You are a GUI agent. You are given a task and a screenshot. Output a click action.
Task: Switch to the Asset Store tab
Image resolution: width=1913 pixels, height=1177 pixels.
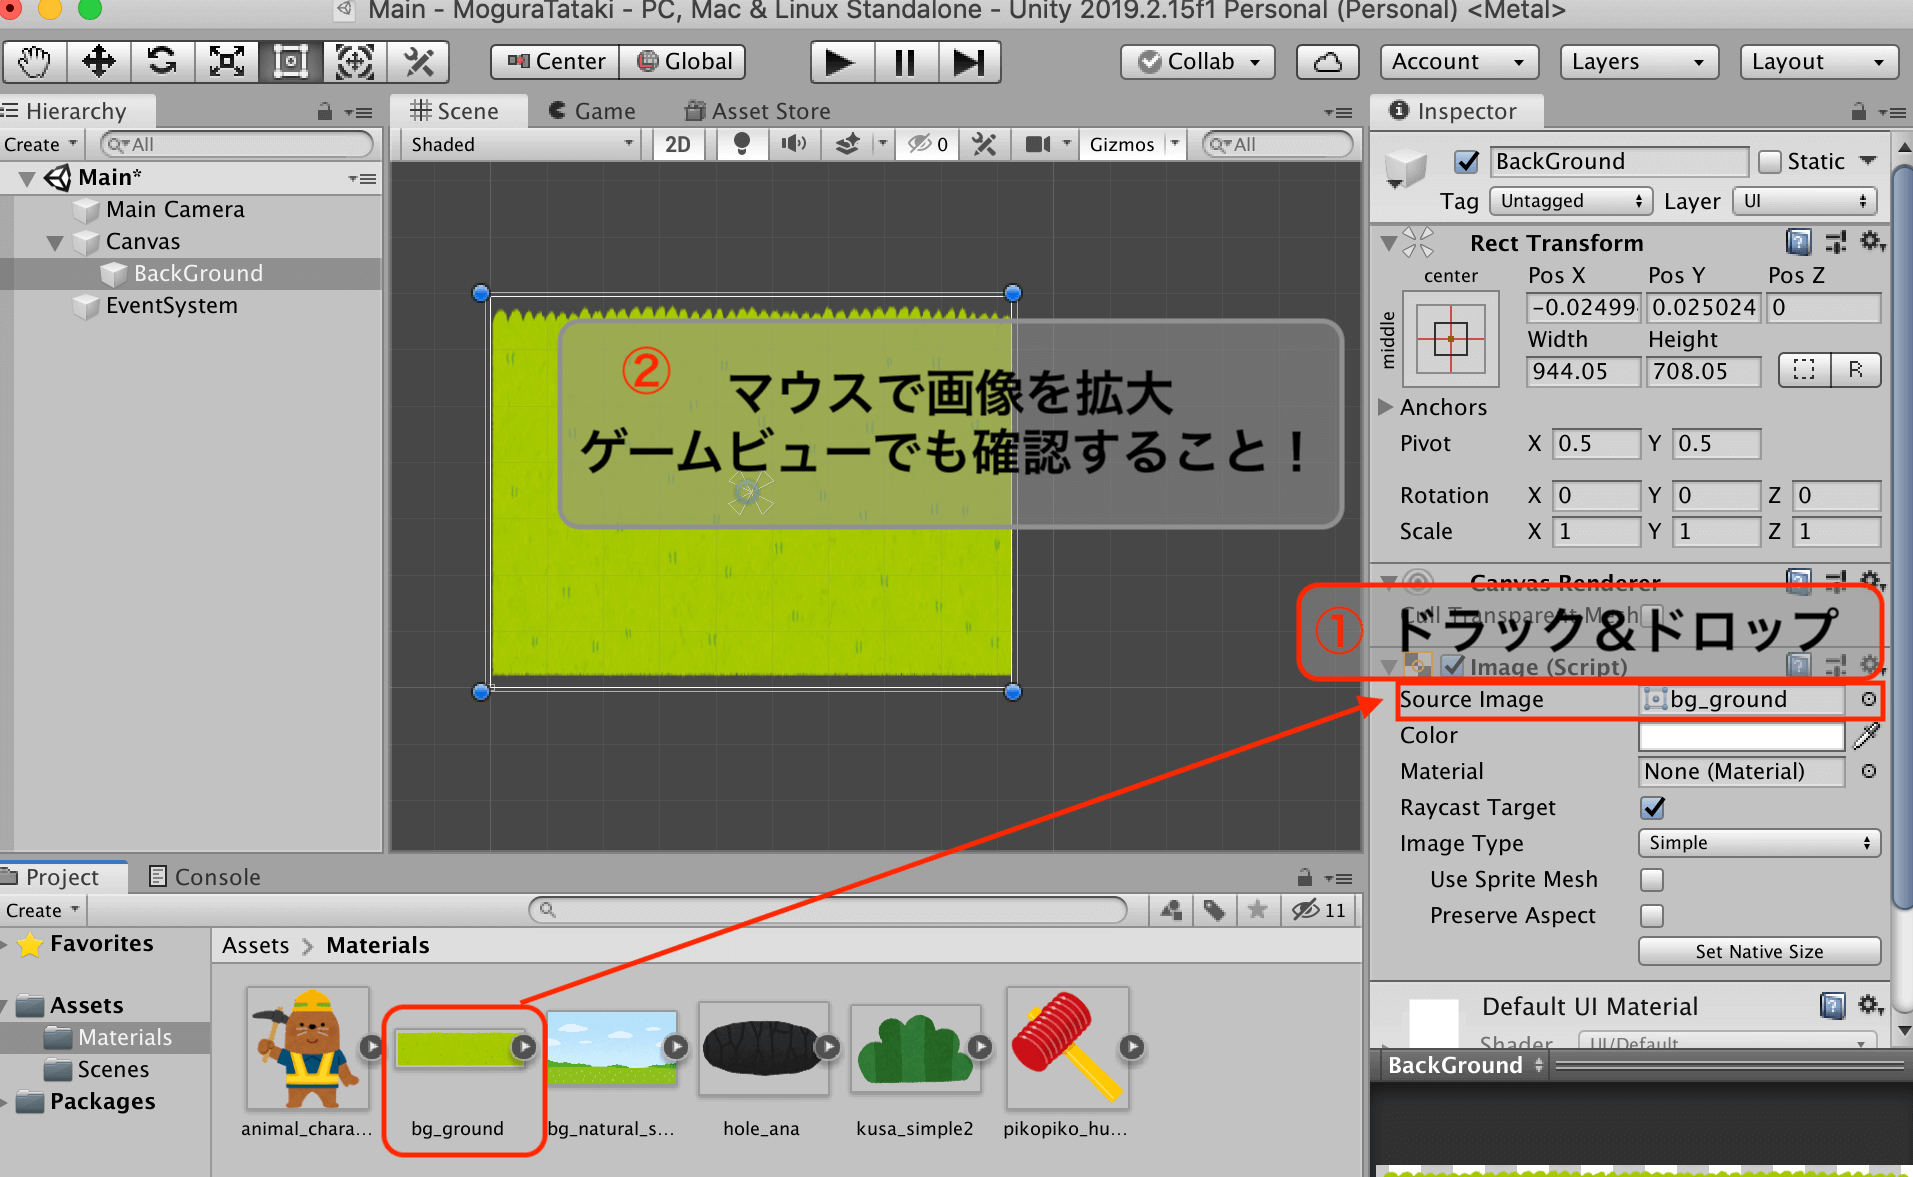coord(757,111)
